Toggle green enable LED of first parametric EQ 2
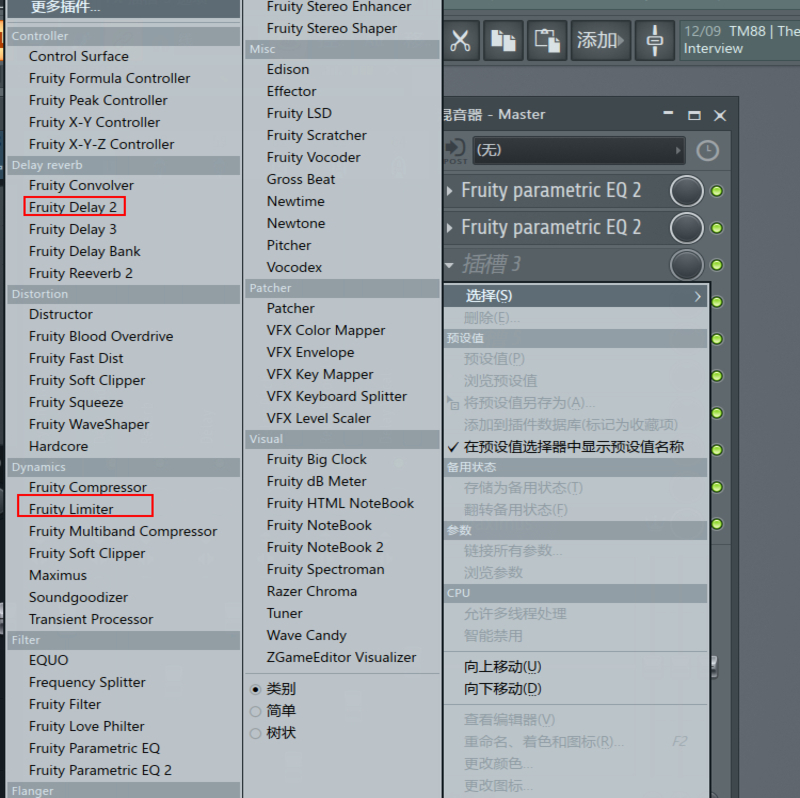This screenshot has height=798, width=800. [x=717, y=191]
